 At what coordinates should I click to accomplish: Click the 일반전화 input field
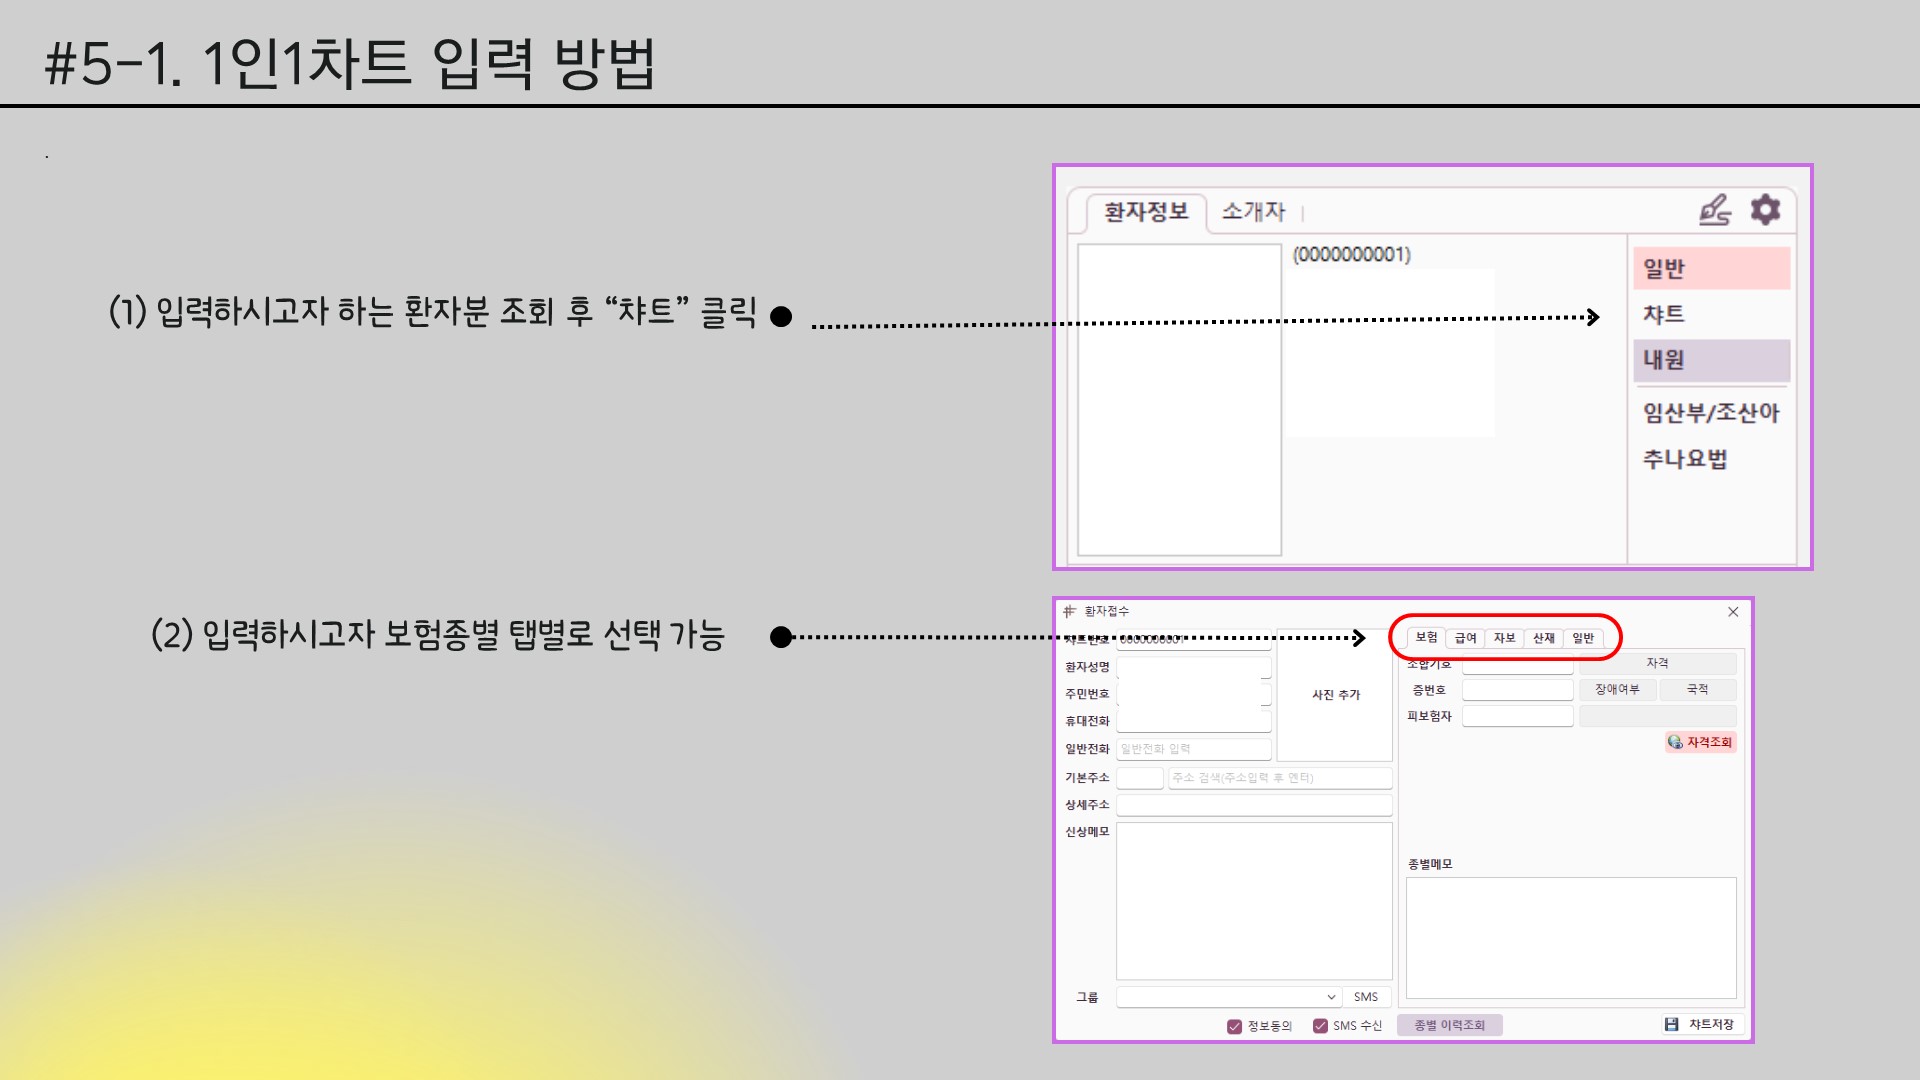point(1193,749)
